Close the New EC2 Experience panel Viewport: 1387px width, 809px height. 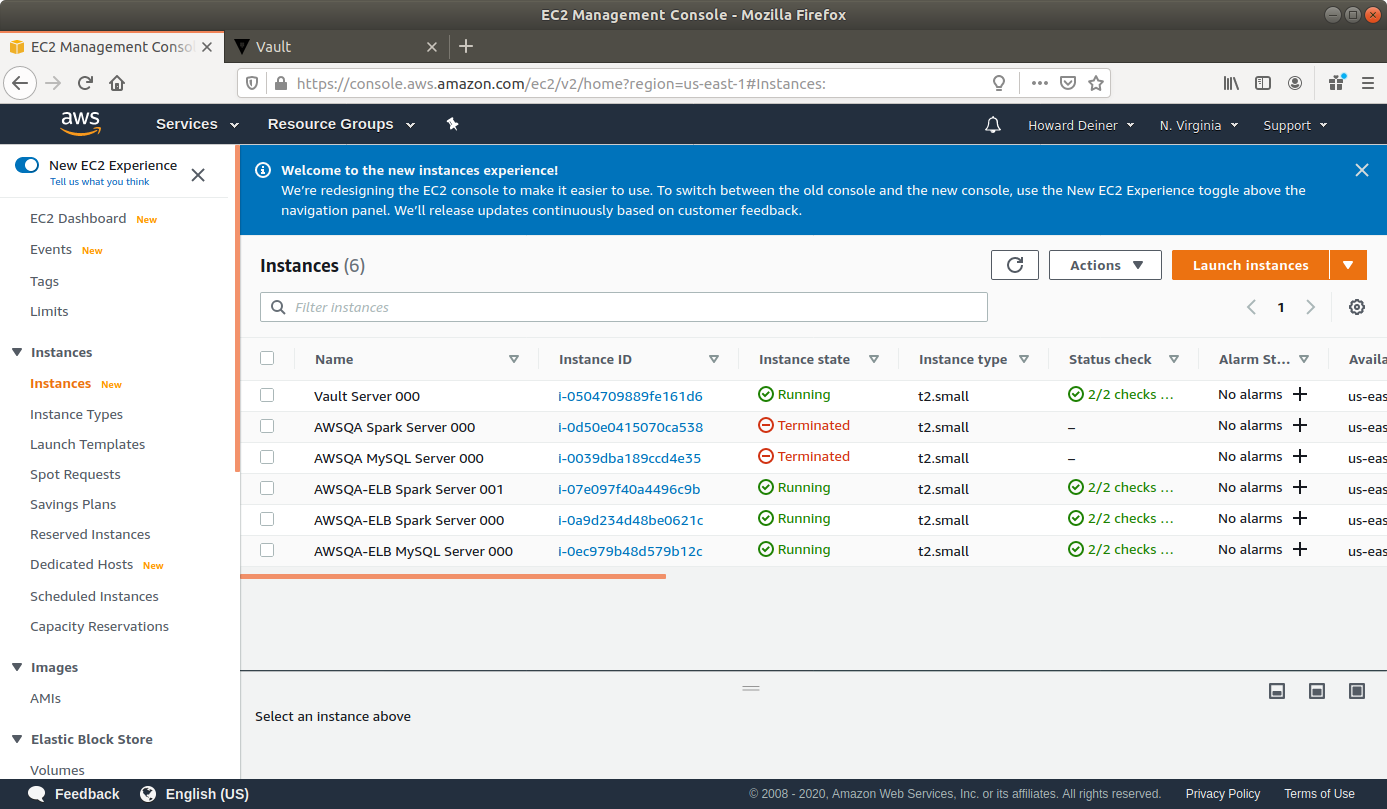pyautogui.click(x=198, y=175)
